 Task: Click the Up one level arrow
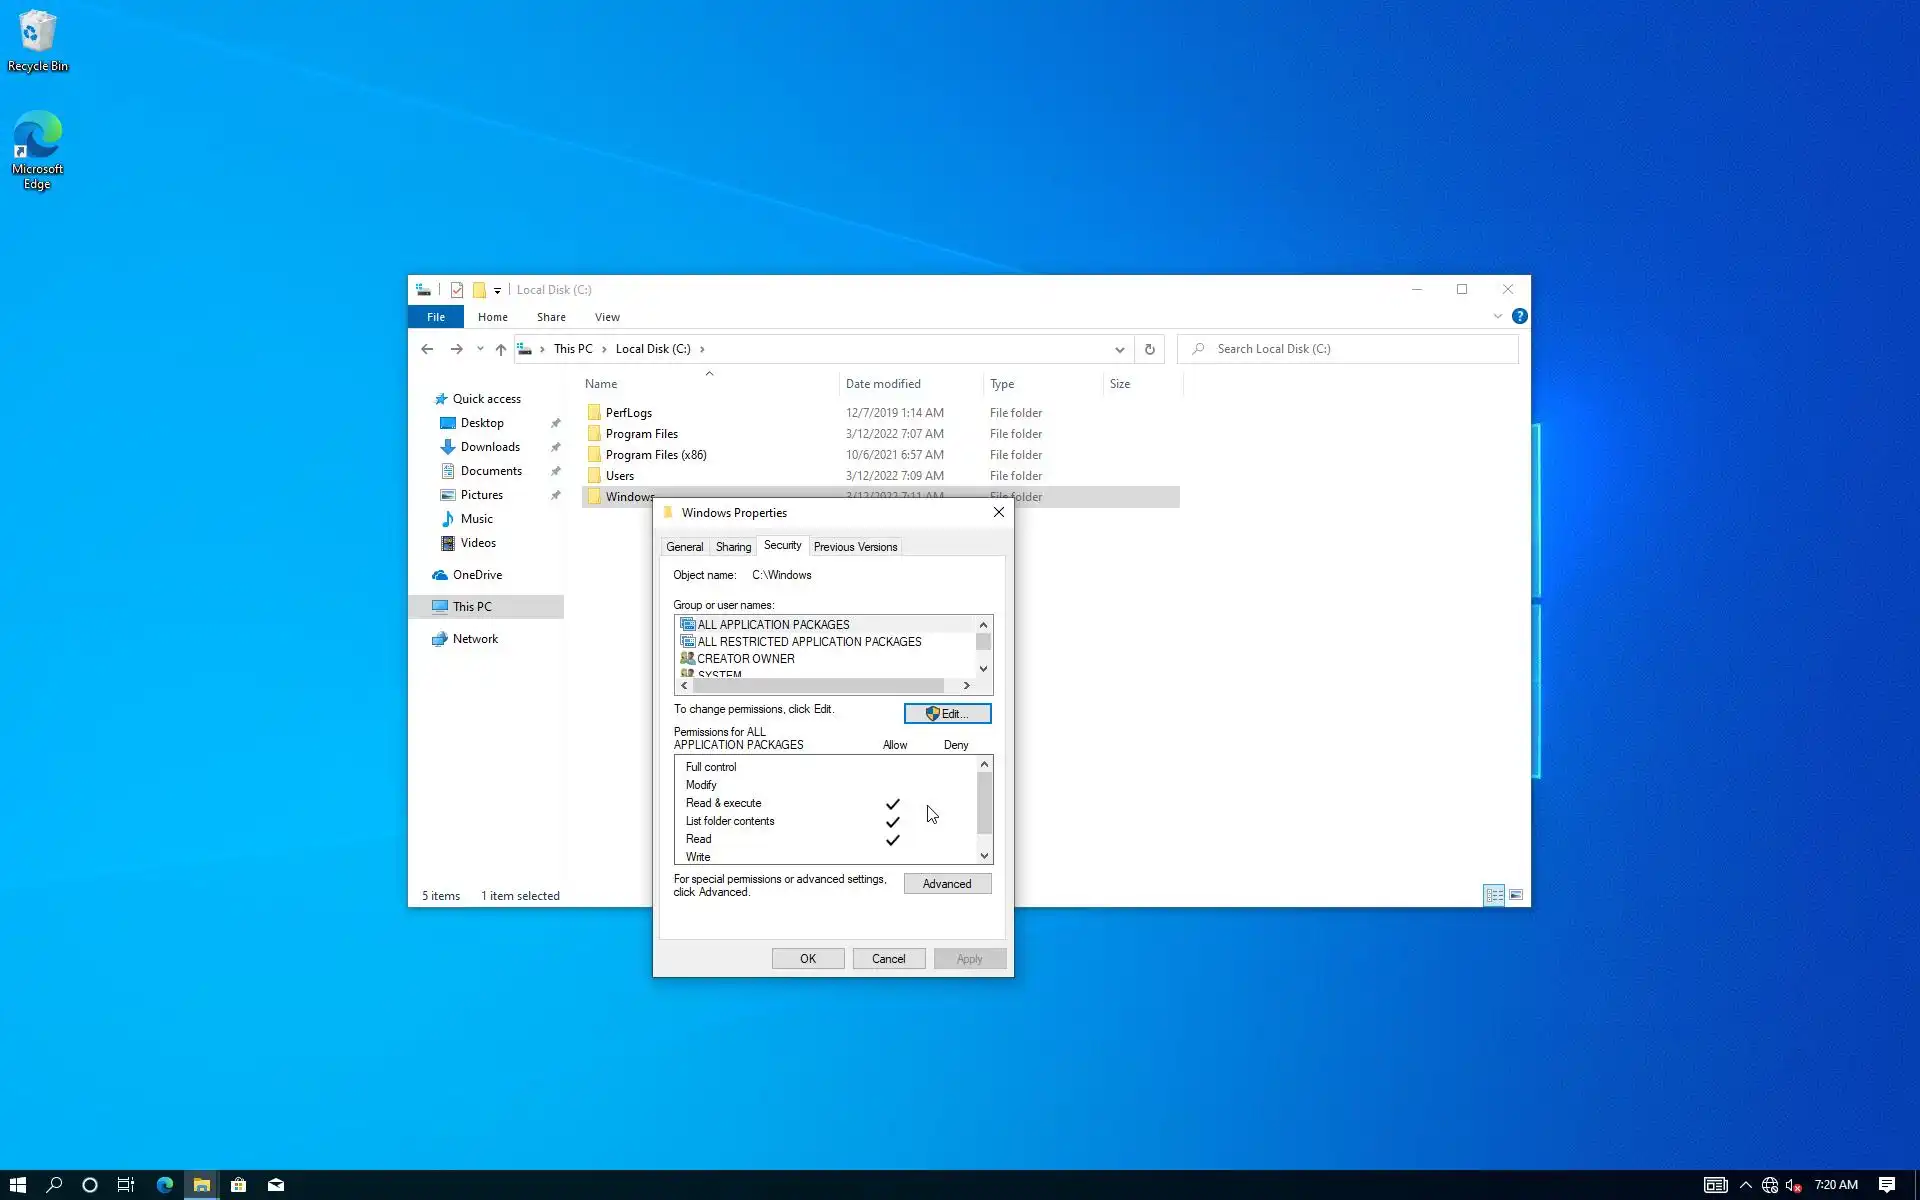(501, 349)
